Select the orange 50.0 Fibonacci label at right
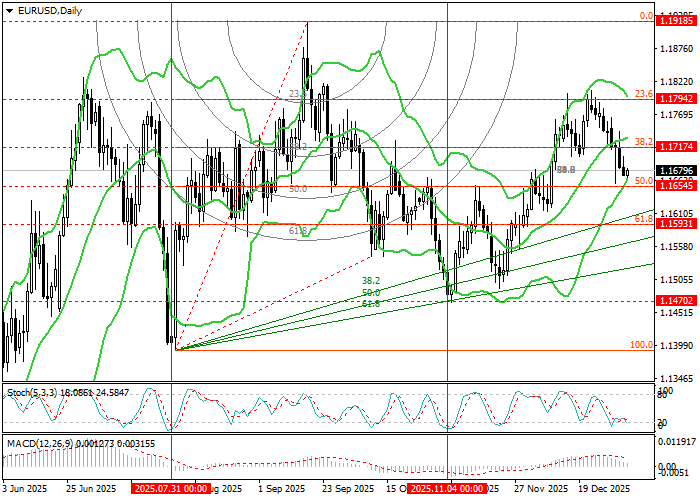Image resolution: width=700 pixels, height=500 pixels. [x=644, y=181]
